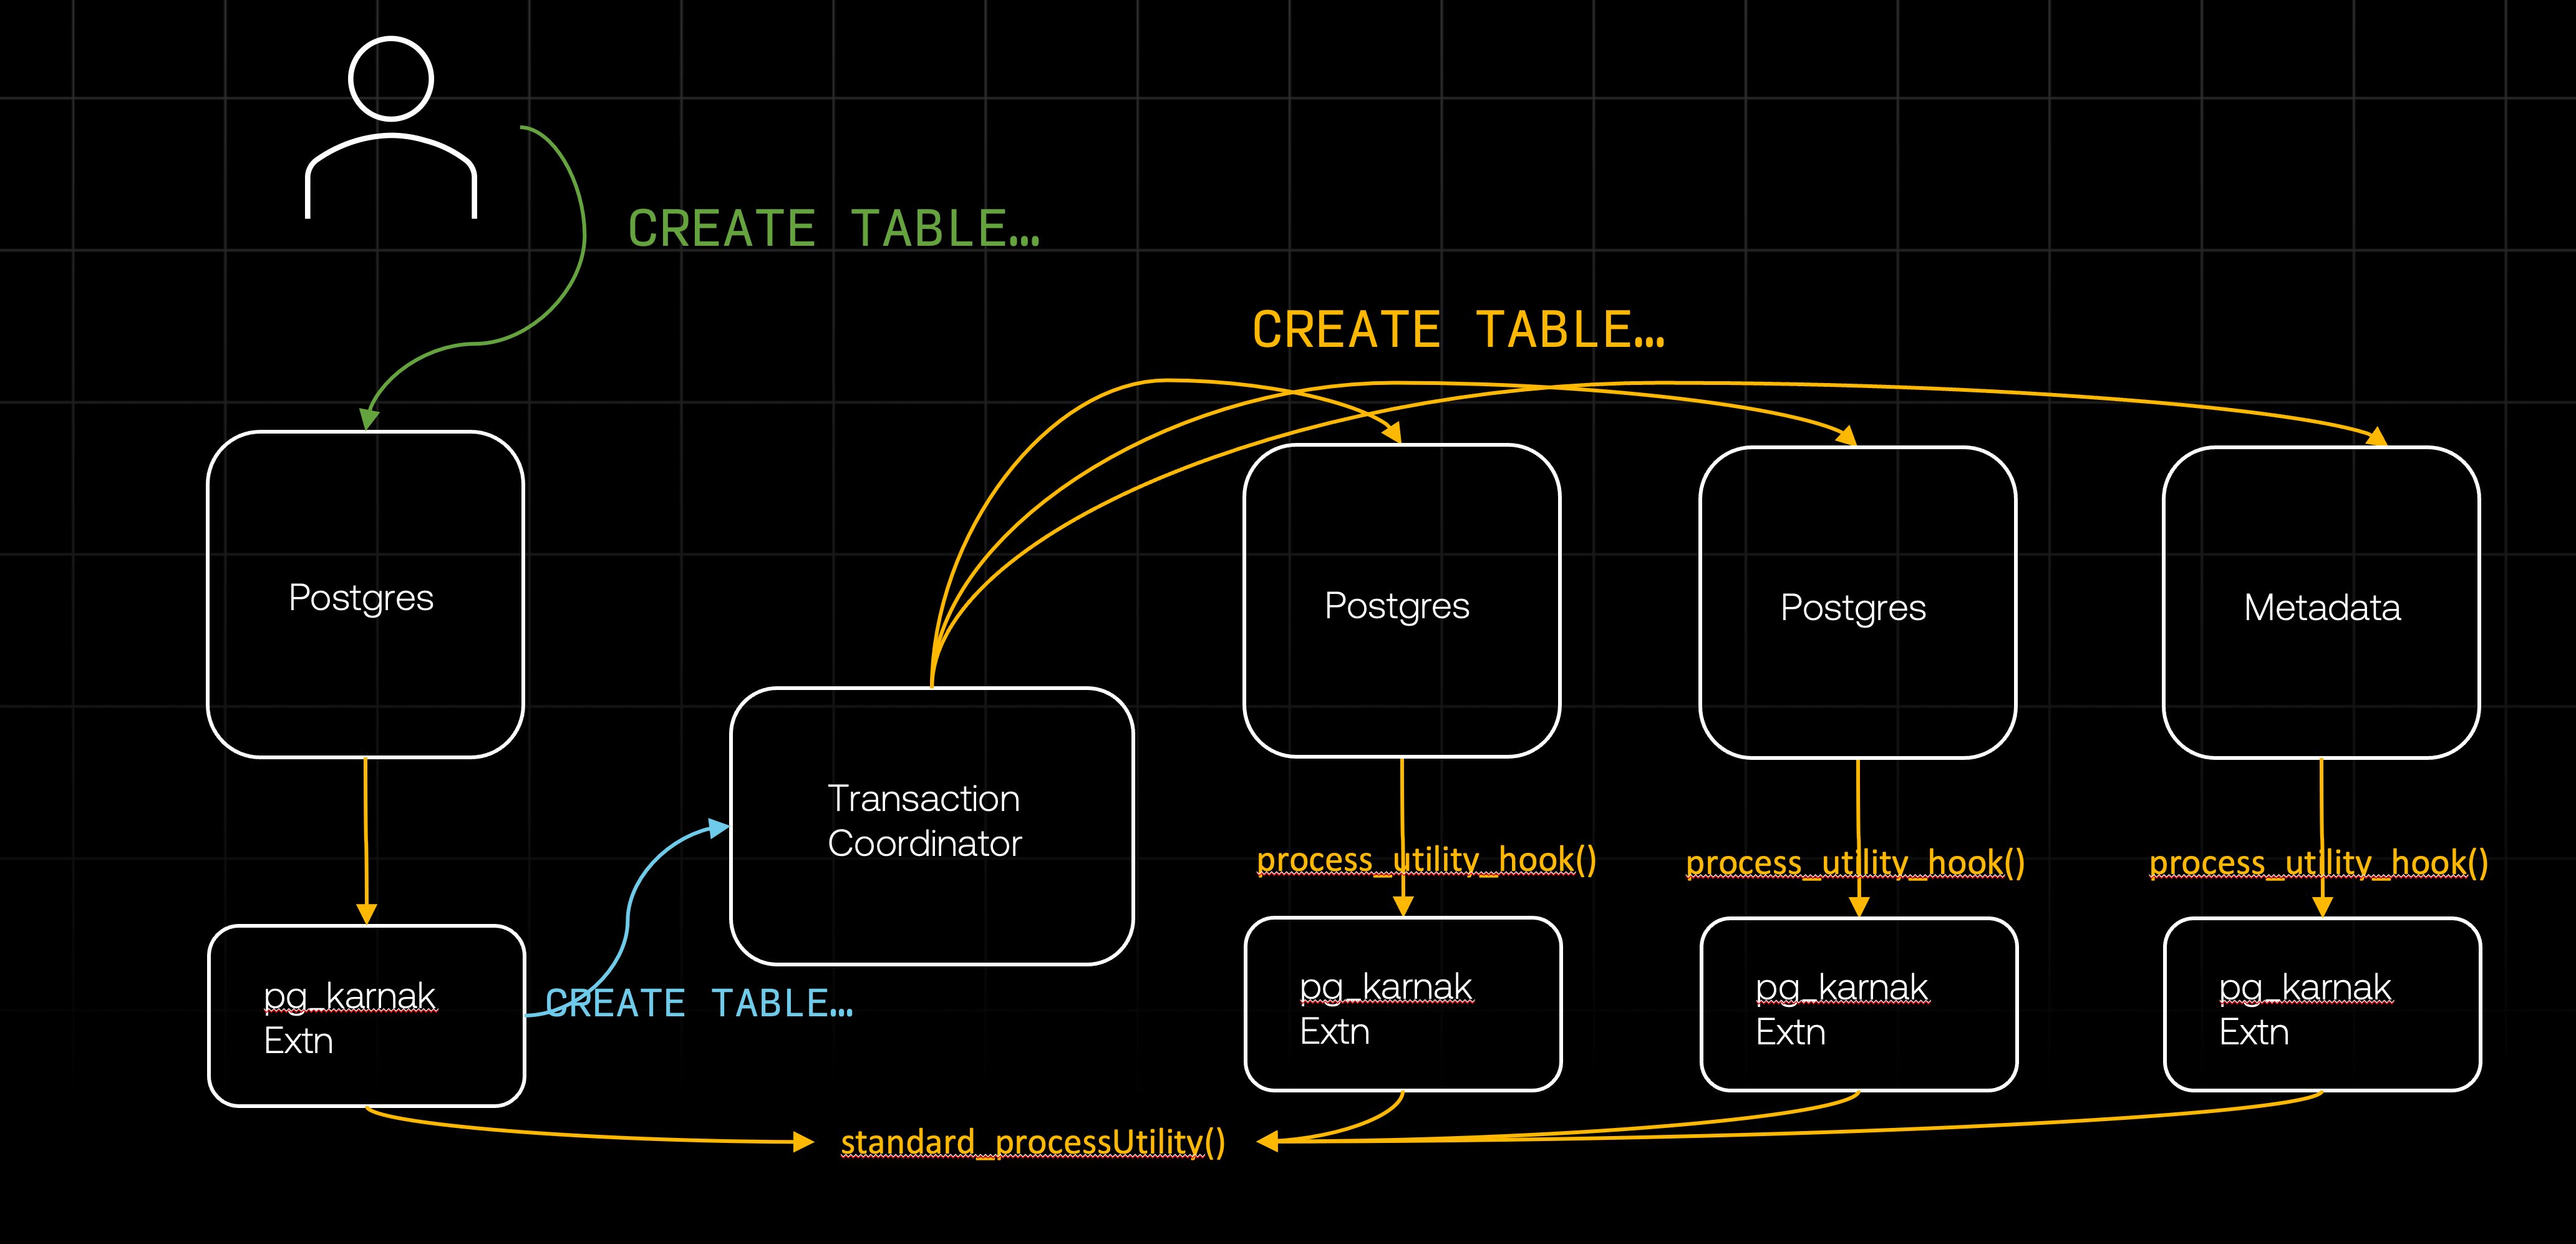This screenshot has width=2576, height=1244.
Task: Click blue arrowhead pointing at Transaction Coordinator
Action: click(x=718, y=828)
